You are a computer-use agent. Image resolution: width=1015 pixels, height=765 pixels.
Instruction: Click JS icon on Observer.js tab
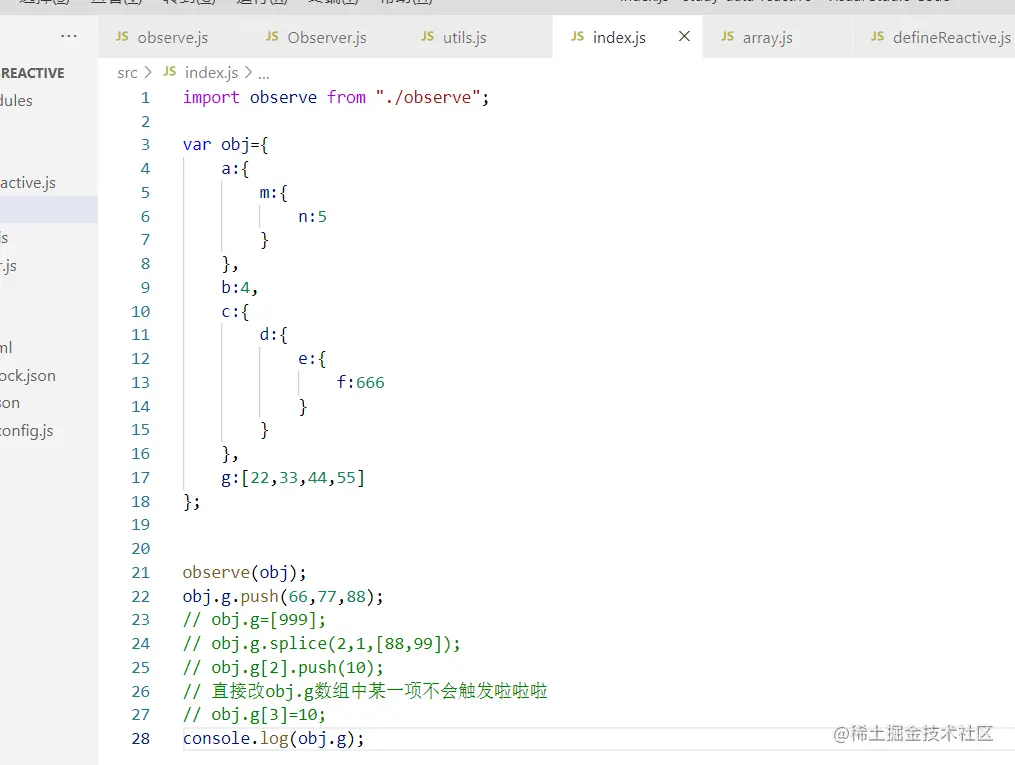click(x=272, y=37)
